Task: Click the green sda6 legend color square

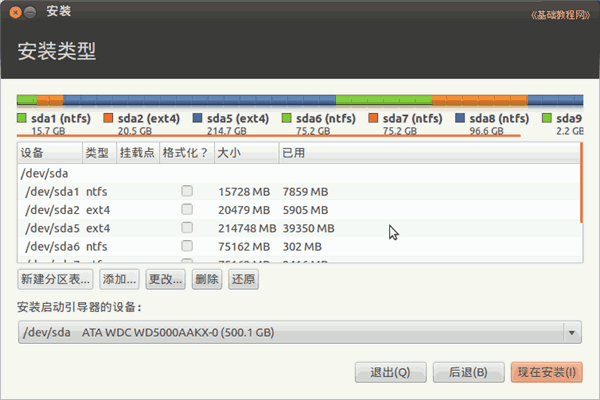Action: (286, 118)
